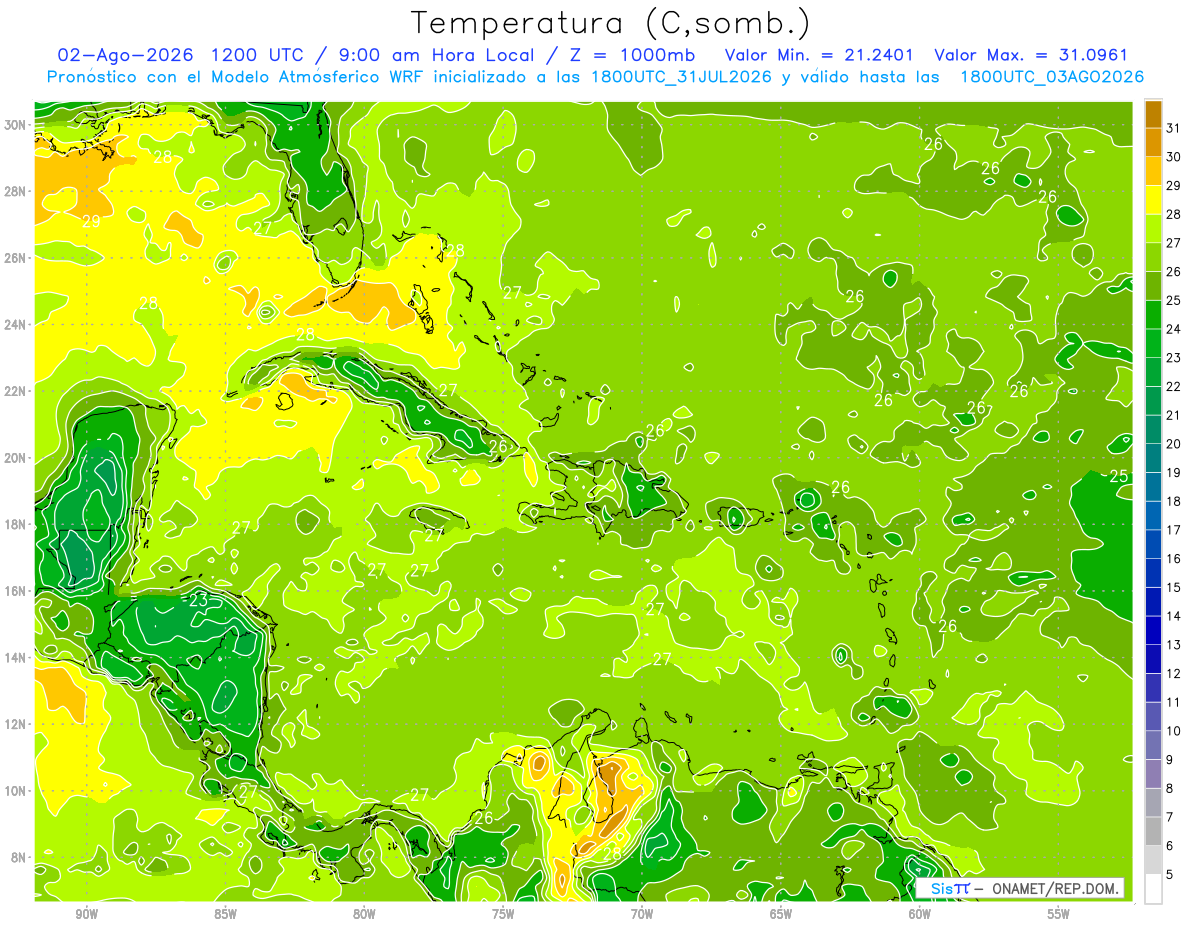Image resolution: width=1200 pixels, height=927 pixels.
Task: Click the yellow colorbar swatch between 28 and 29
Action: coord(1153,199)
